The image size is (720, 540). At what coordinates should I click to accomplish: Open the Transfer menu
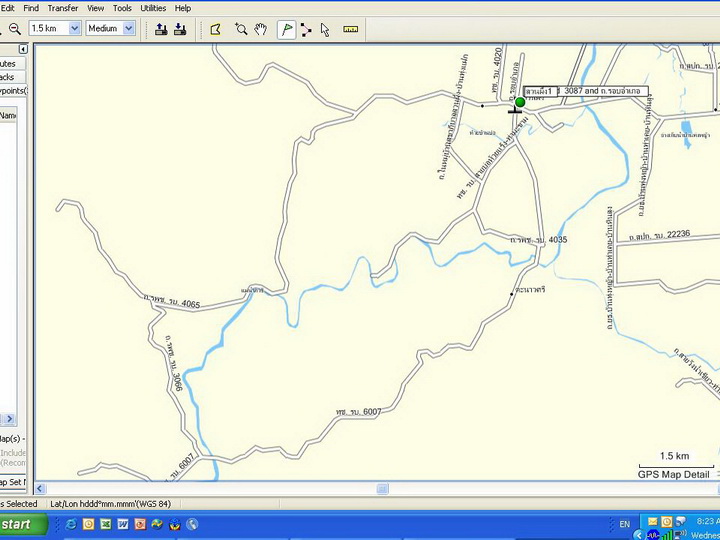[62, 8]
